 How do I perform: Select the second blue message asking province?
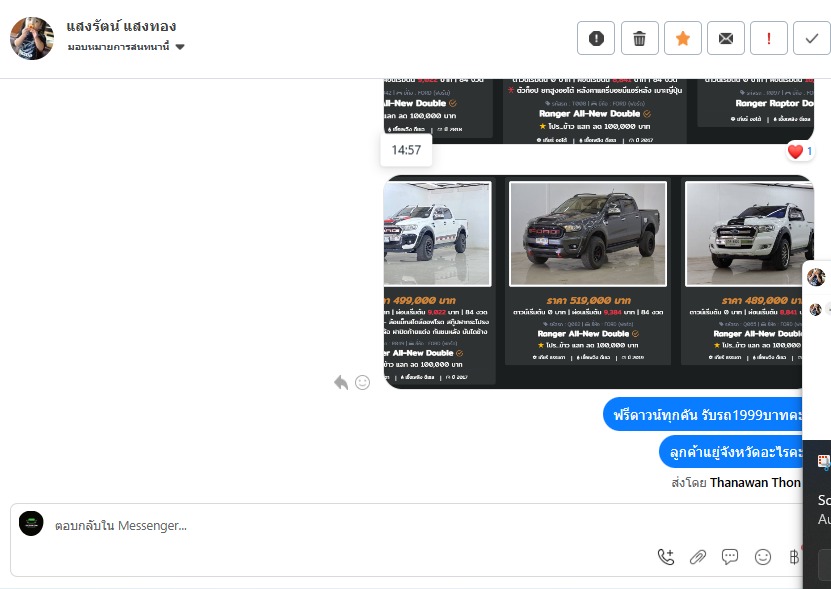(731, 452)
